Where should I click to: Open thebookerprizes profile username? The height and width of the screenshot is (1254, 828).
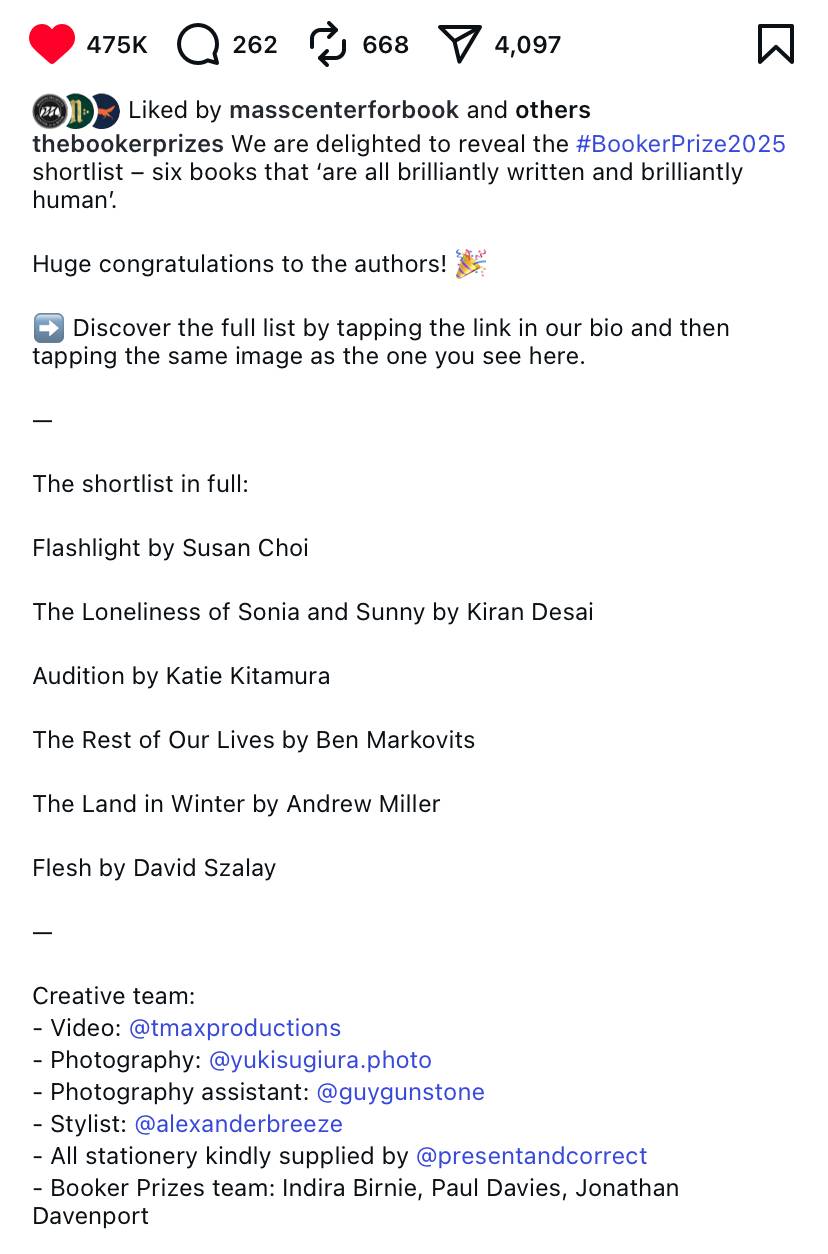click(128, 143)
